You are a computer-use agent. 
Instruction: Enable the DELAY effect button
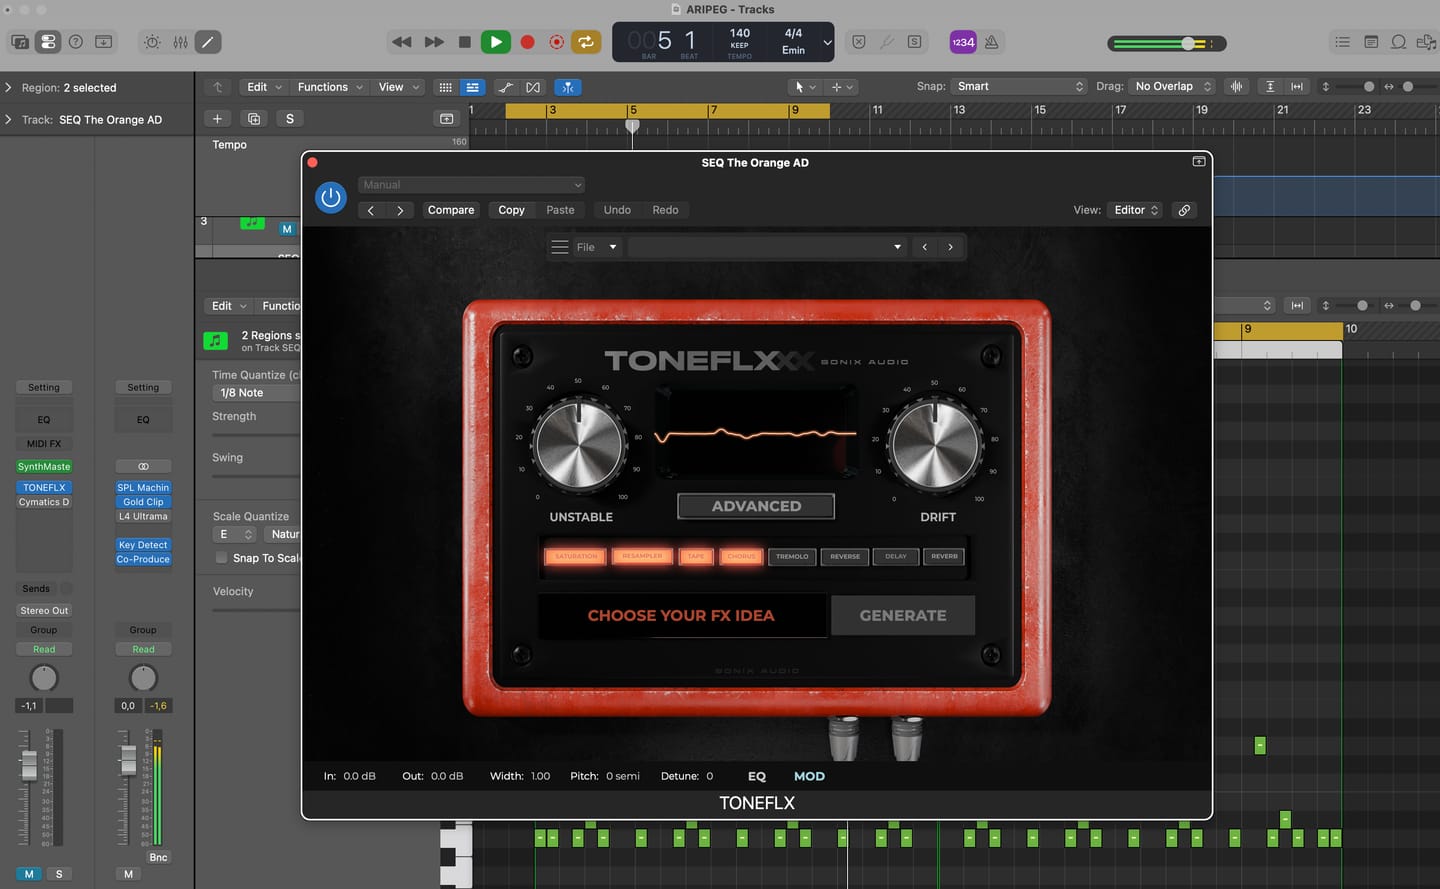[x=896, y=557]
